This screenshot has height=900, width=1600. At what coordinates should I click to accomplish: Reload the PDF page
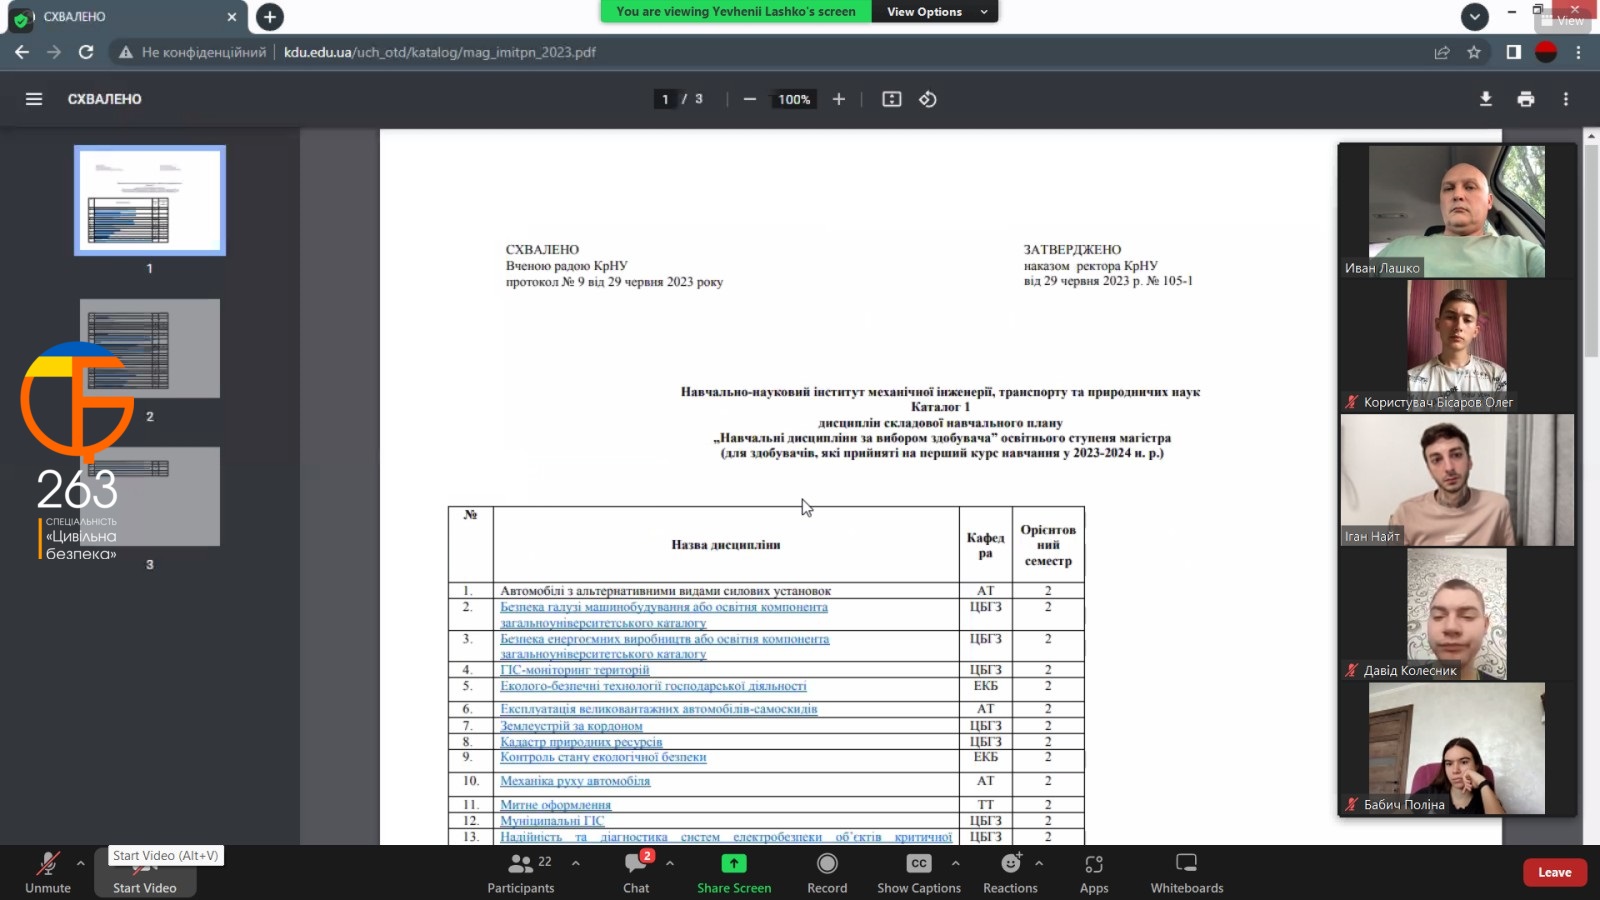tap(86, 52)
